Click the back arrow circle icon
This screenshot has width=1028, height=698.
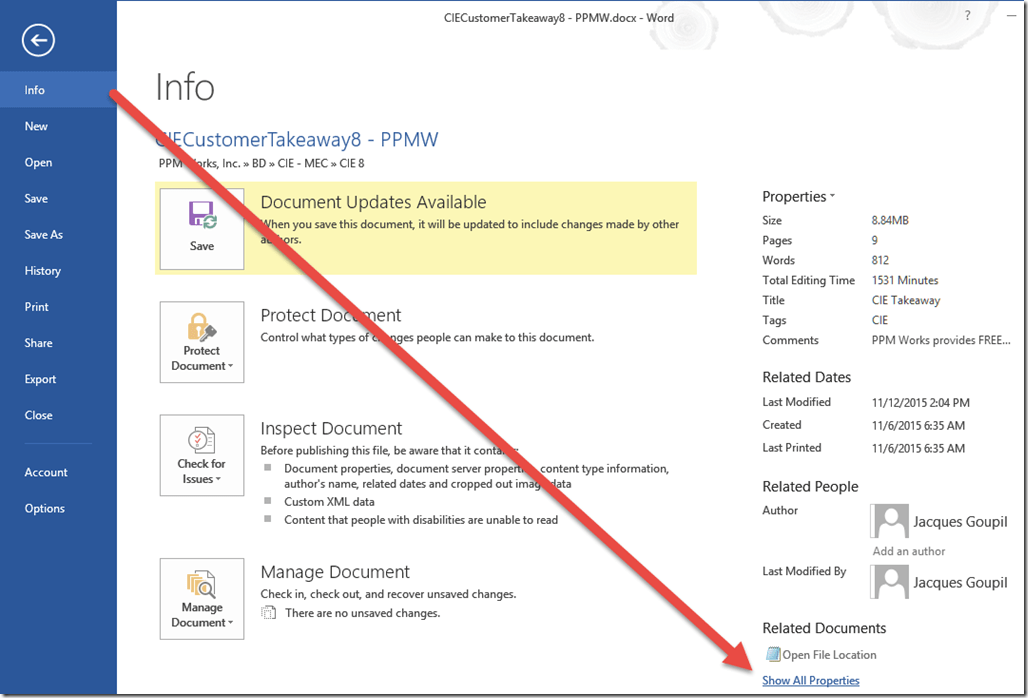tap(38, 41)
